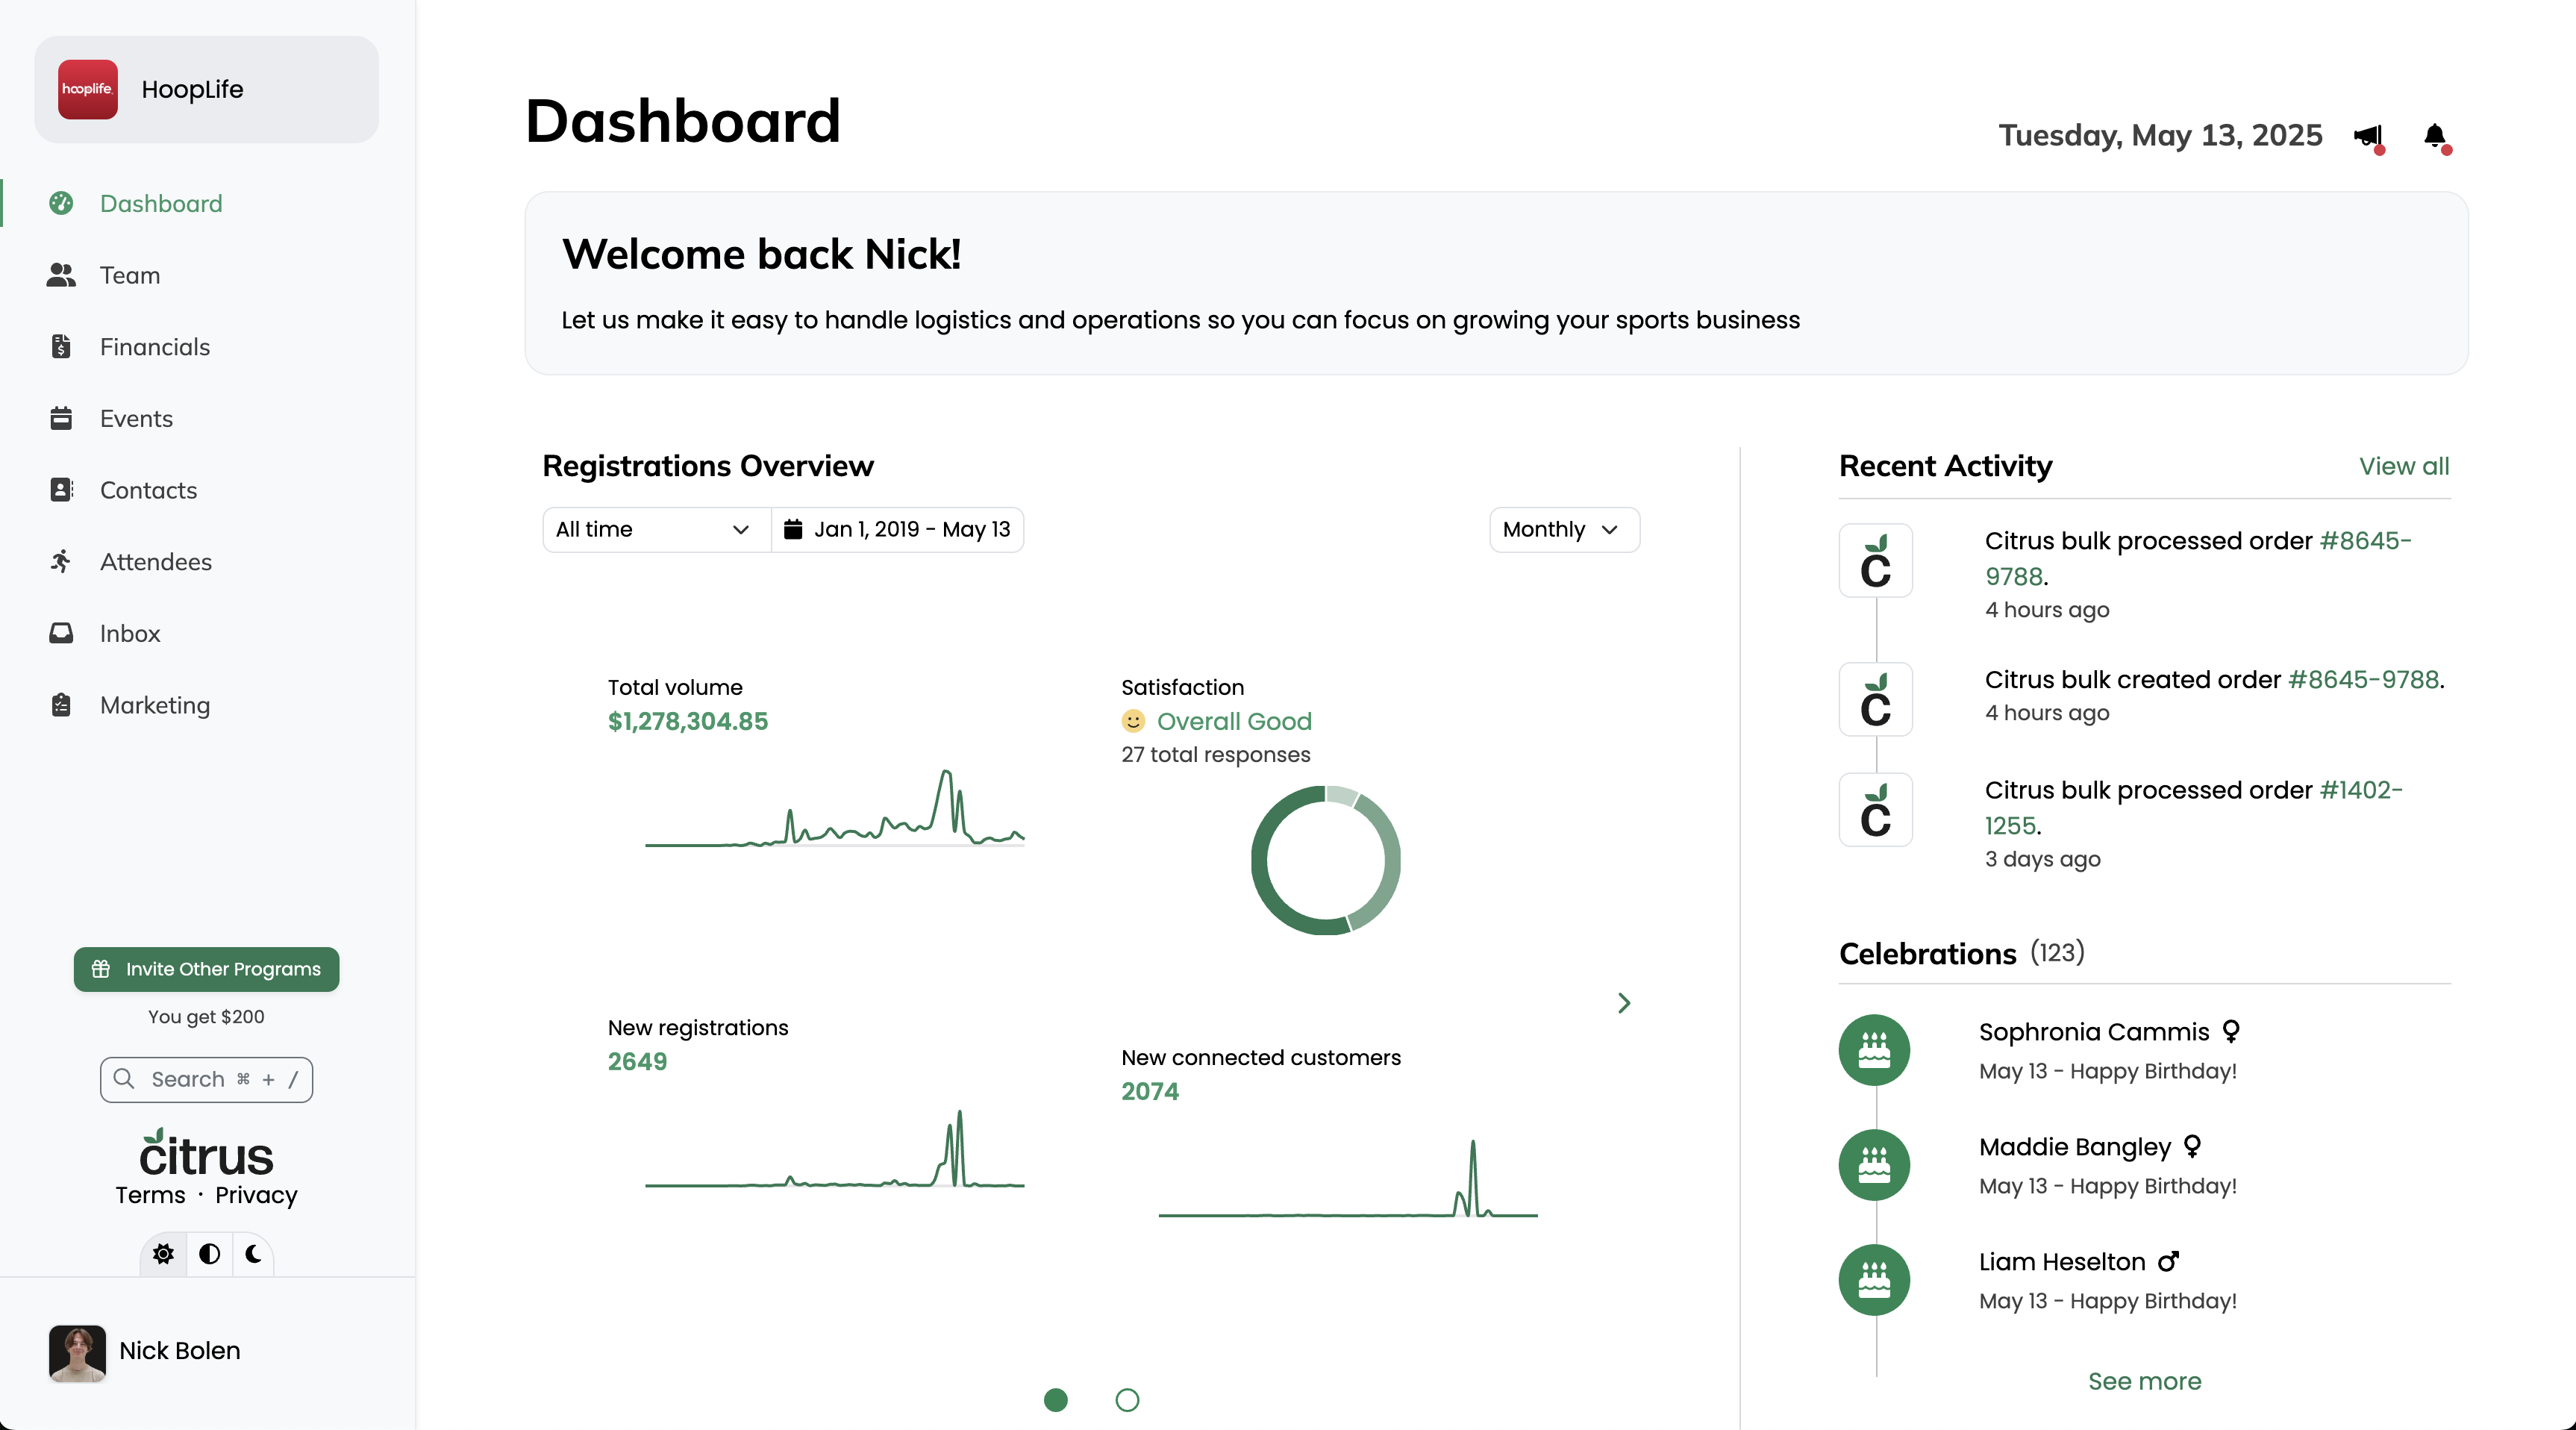The height and width of the screenshot is (1430, 2576).
Task: Switch to auto contrast theme mode
Action: [x=209, y=1254]
